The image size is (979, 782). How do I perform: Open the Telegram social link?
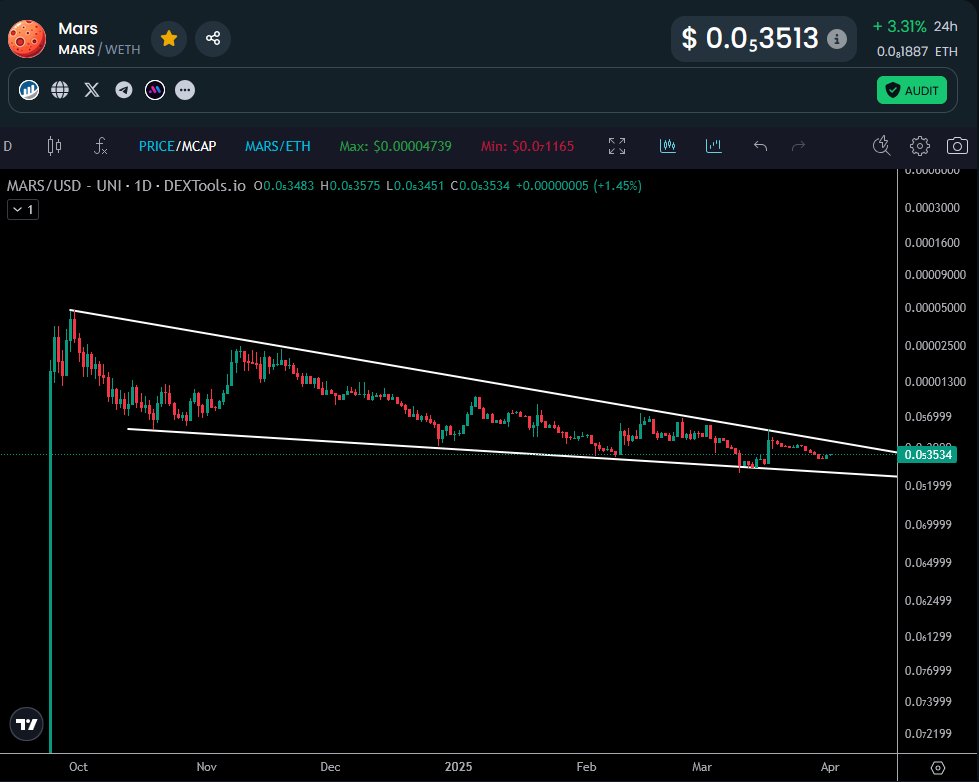point(123,90)
